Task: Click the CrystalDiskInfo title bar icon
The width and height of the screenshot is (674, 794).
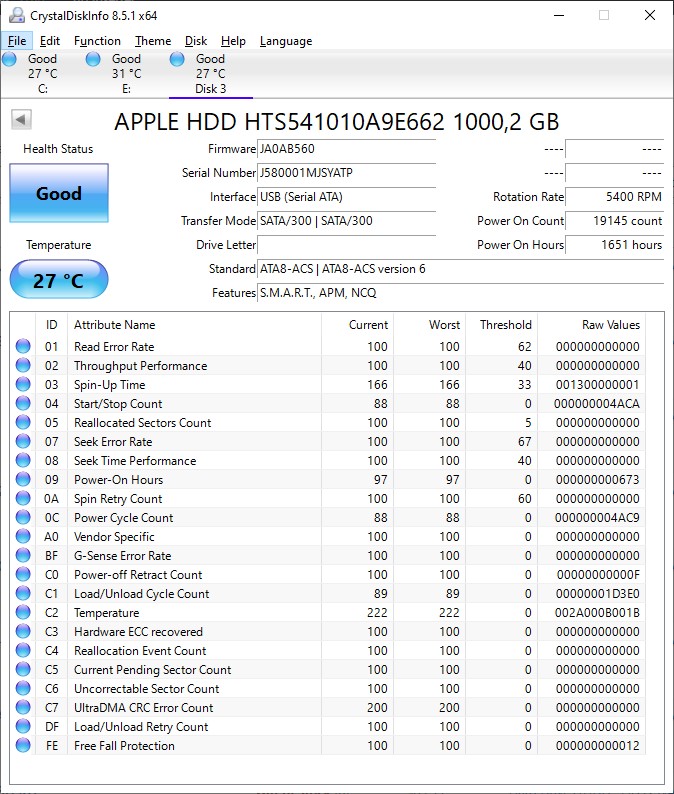Action: pyautogui.click(x=13, y=15)
